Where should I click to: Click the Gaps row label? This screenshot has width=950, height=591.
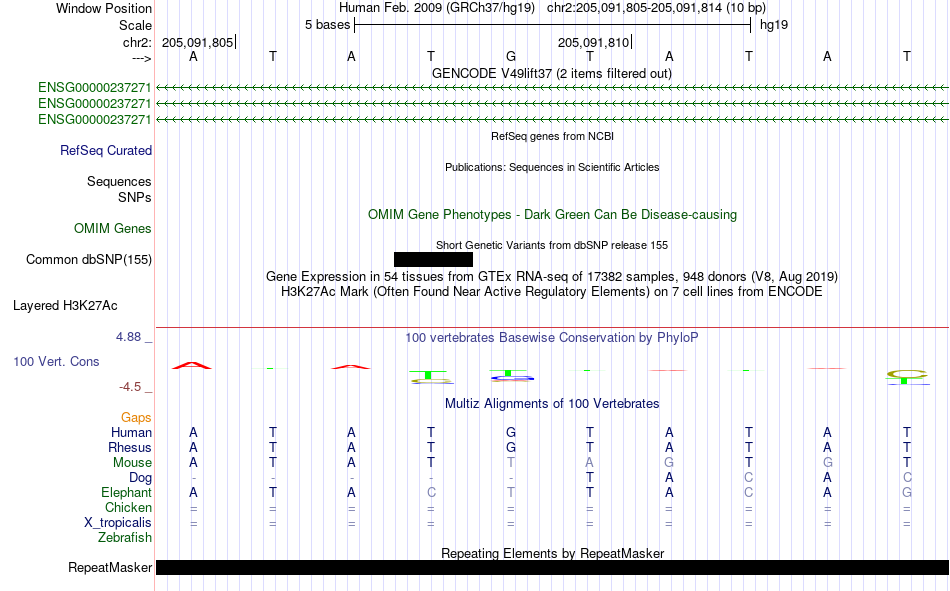point(136,417)
